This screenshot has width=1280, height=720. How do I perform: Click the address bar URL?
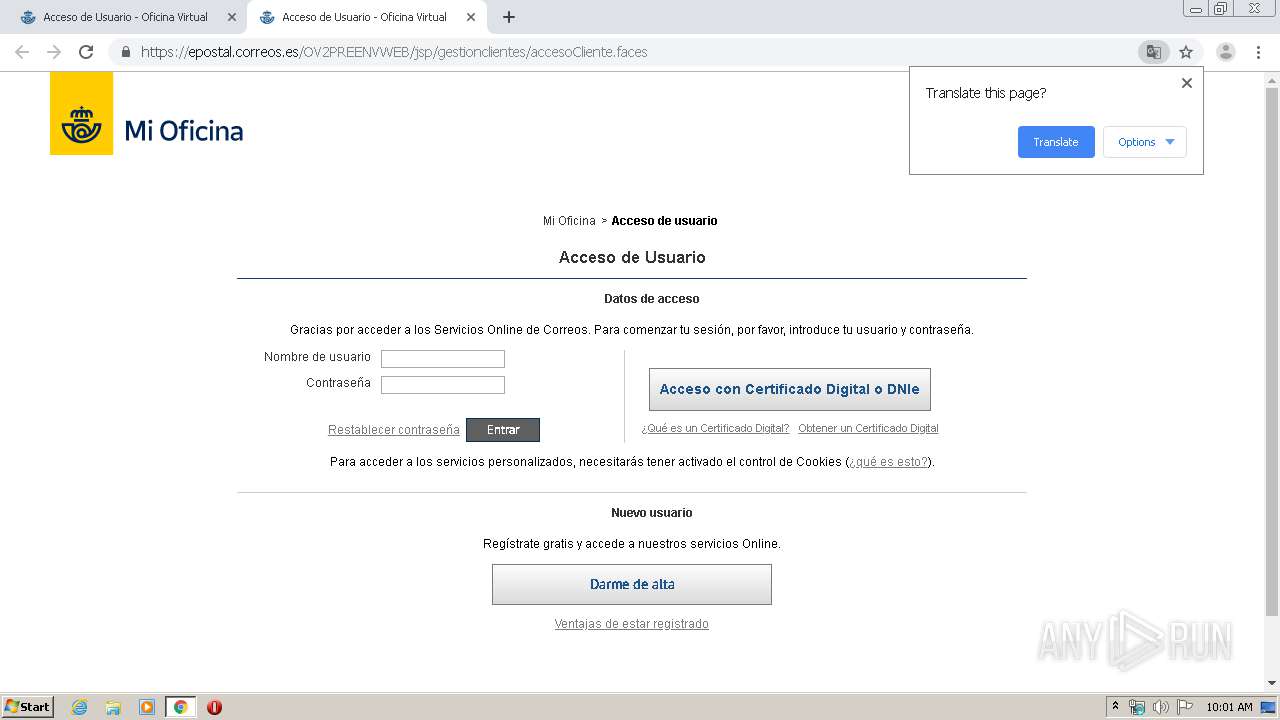click(394, 52)
